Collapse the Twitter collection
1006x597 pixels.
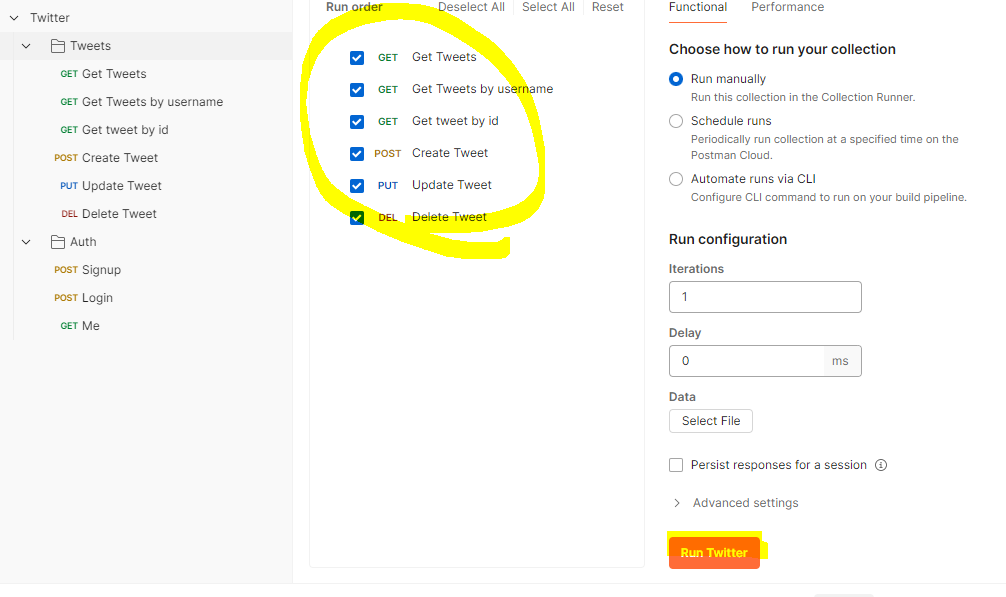click(x=14, y=18)
